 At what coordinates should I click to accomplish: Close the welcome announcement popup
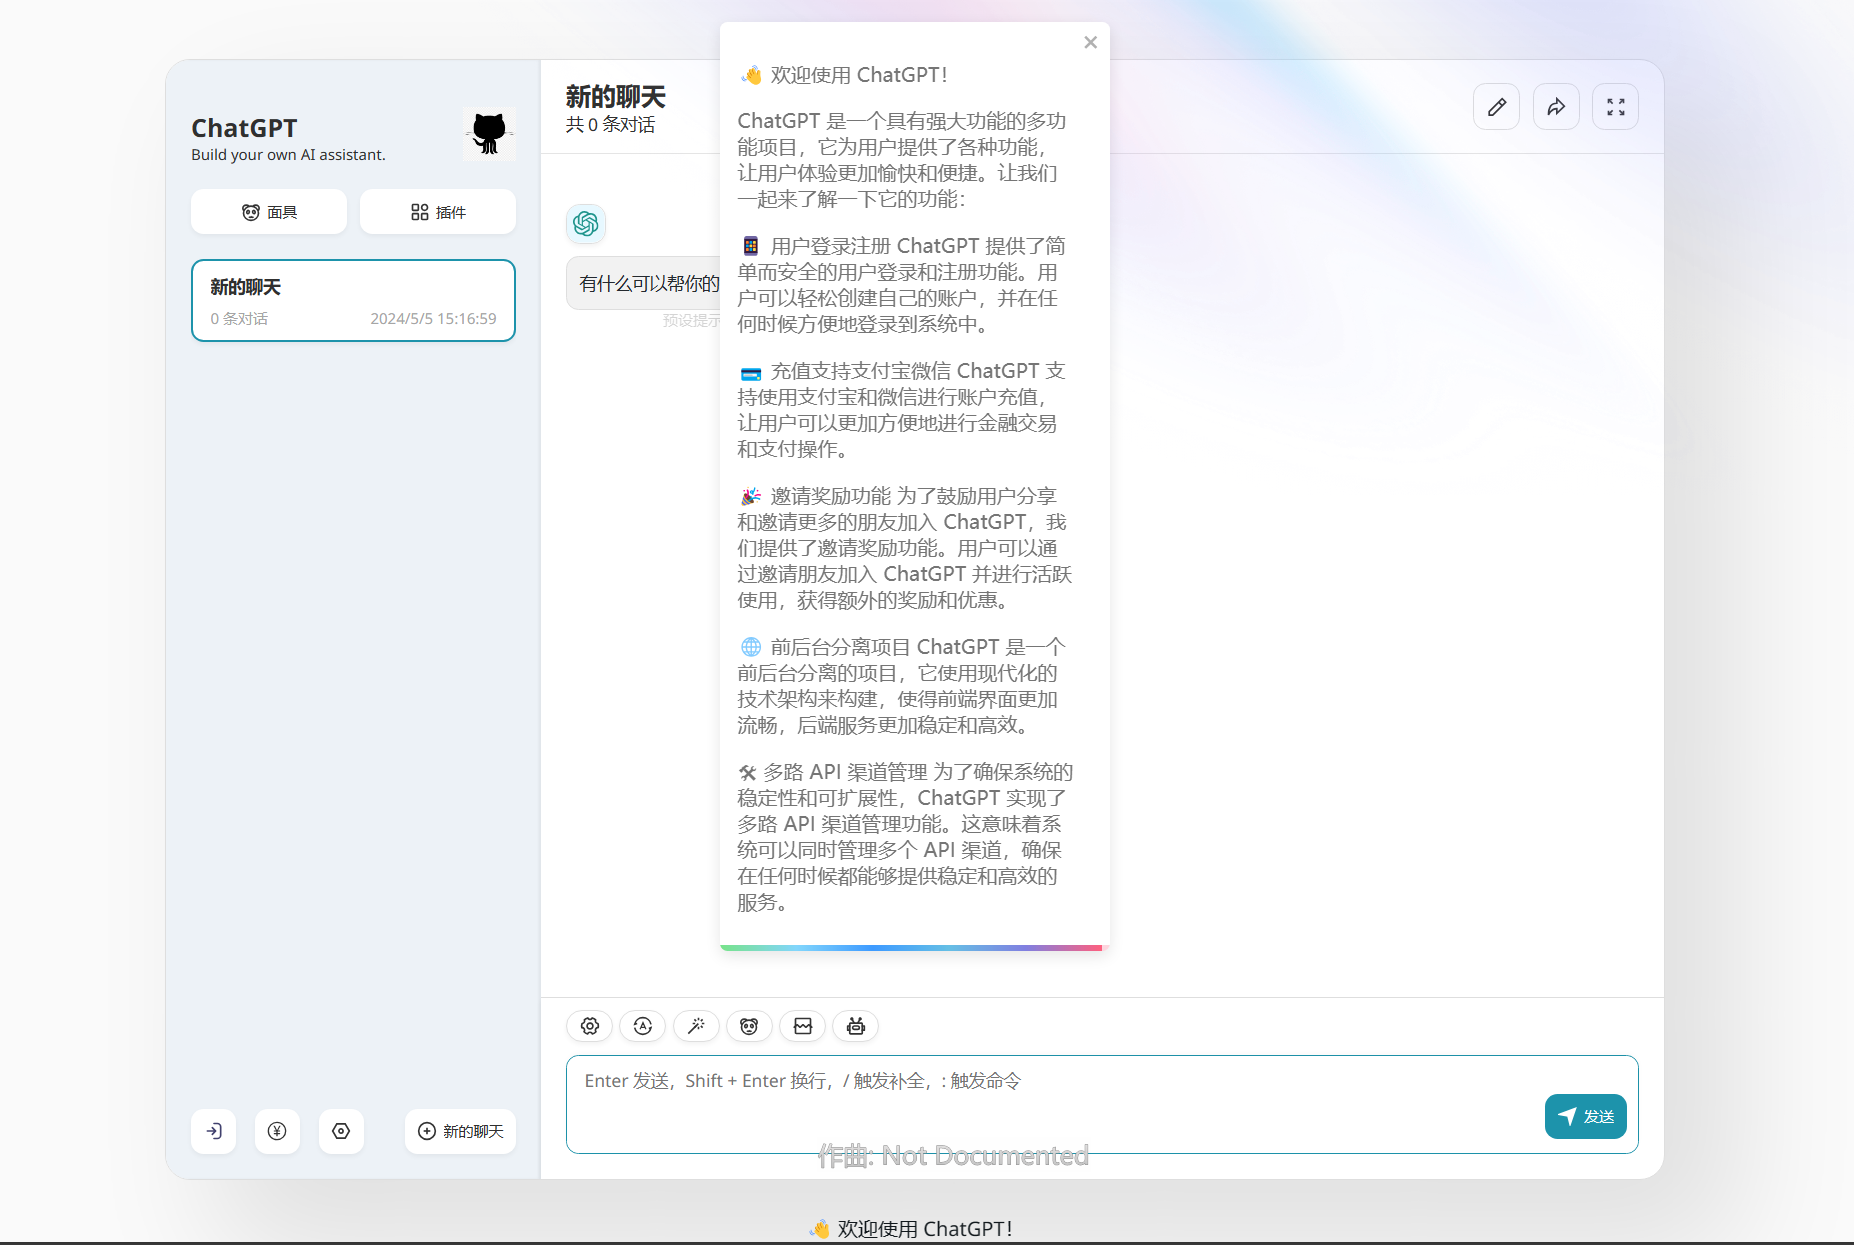[1090, 42]
